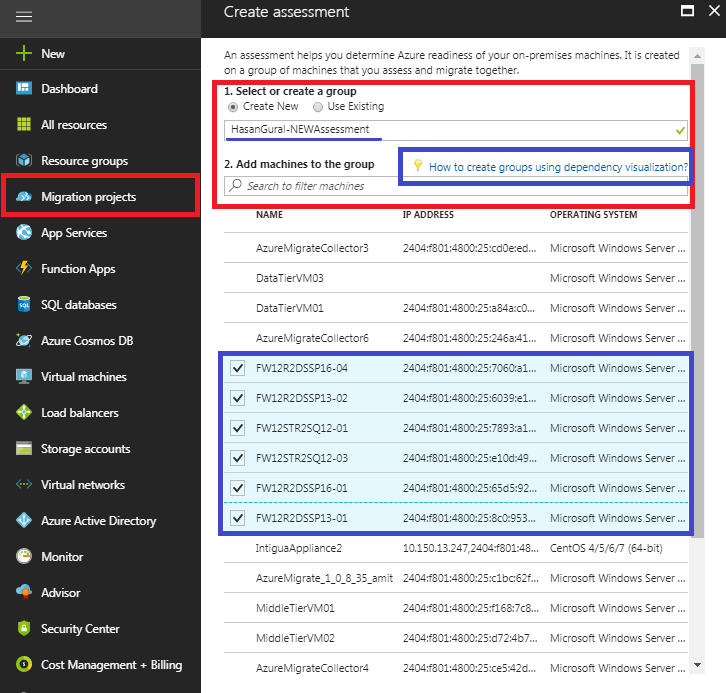Viewport: 726px width, 693px height.
Task: Uncheck the FW12STR2SQ12-03 machine checkbox
Action: click(x=238, y=458)
